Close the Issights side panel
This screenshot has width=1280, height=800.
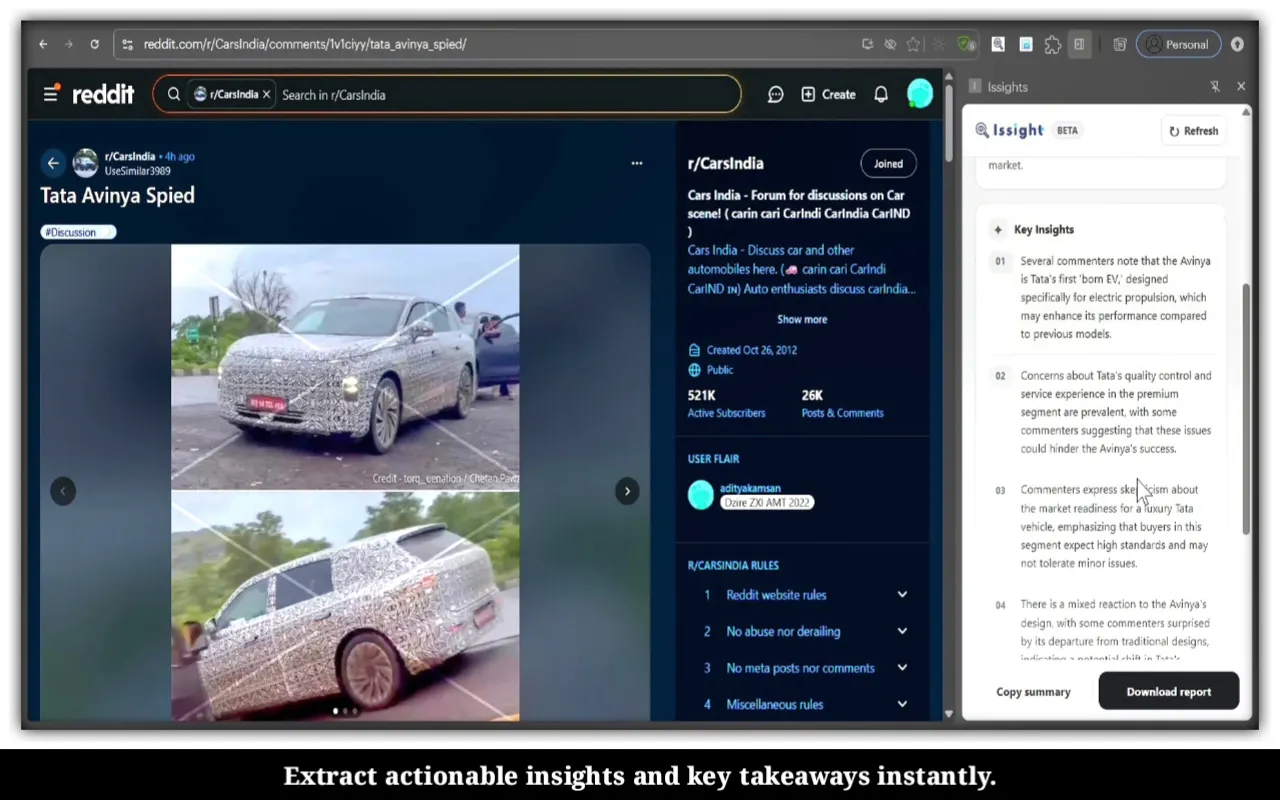point(1241,87)
